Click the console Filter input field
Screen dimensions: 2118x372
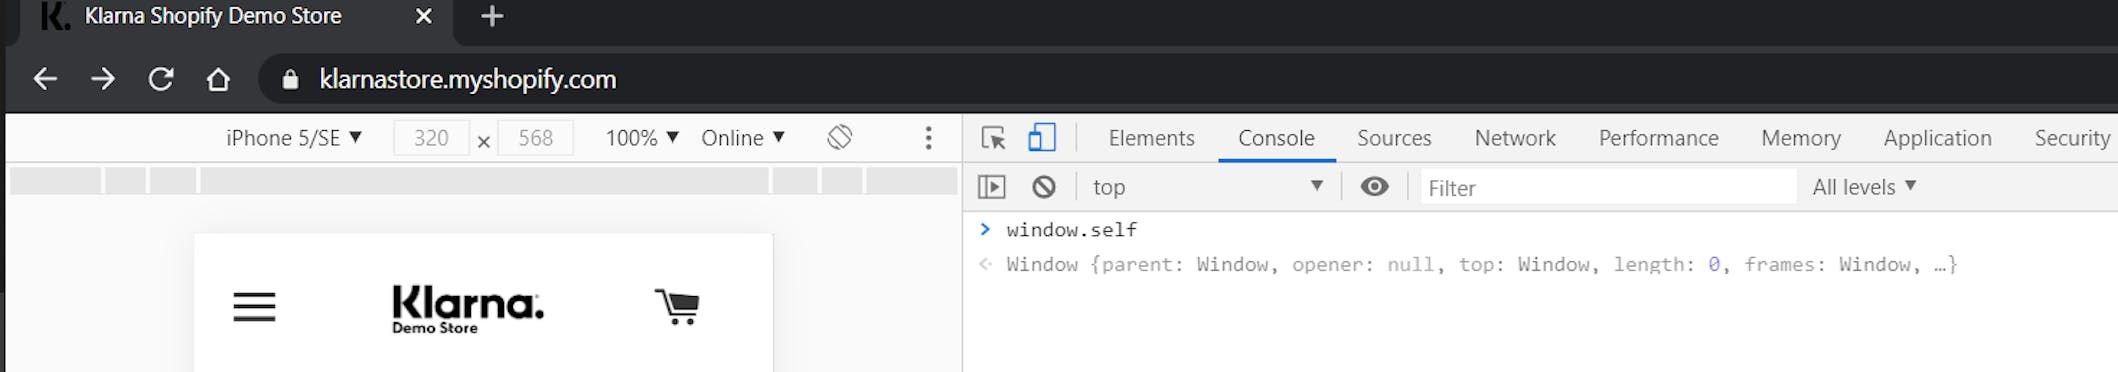tap(1608, 187)
